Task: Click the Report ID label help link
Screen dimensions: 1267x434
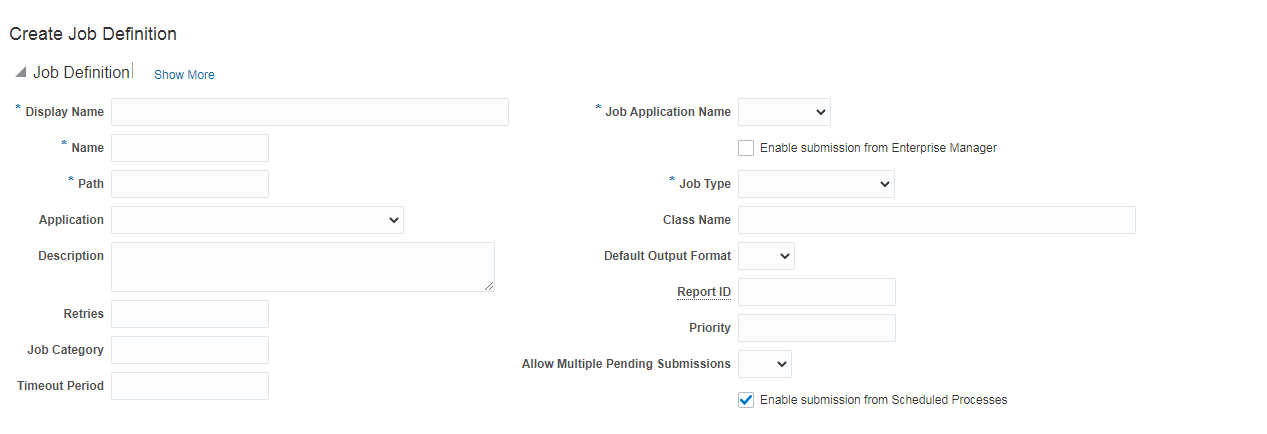Action: click(x=704, y=292)
